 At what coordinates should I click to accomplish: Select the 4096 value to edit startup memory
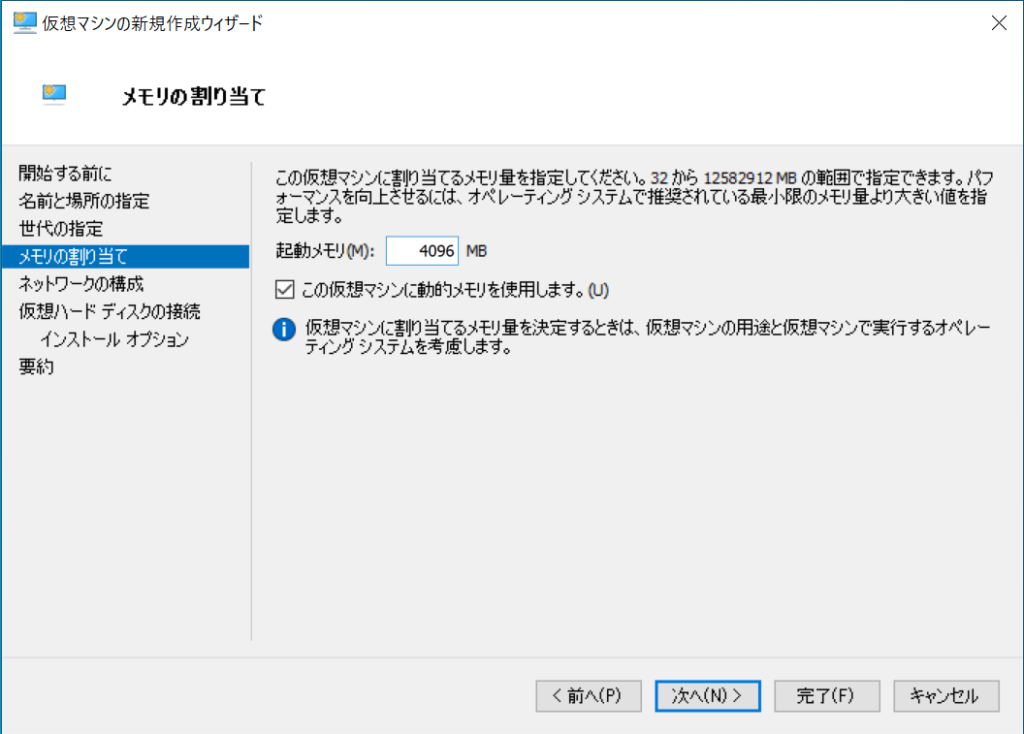pyautogui.click(x=421, y=251)
